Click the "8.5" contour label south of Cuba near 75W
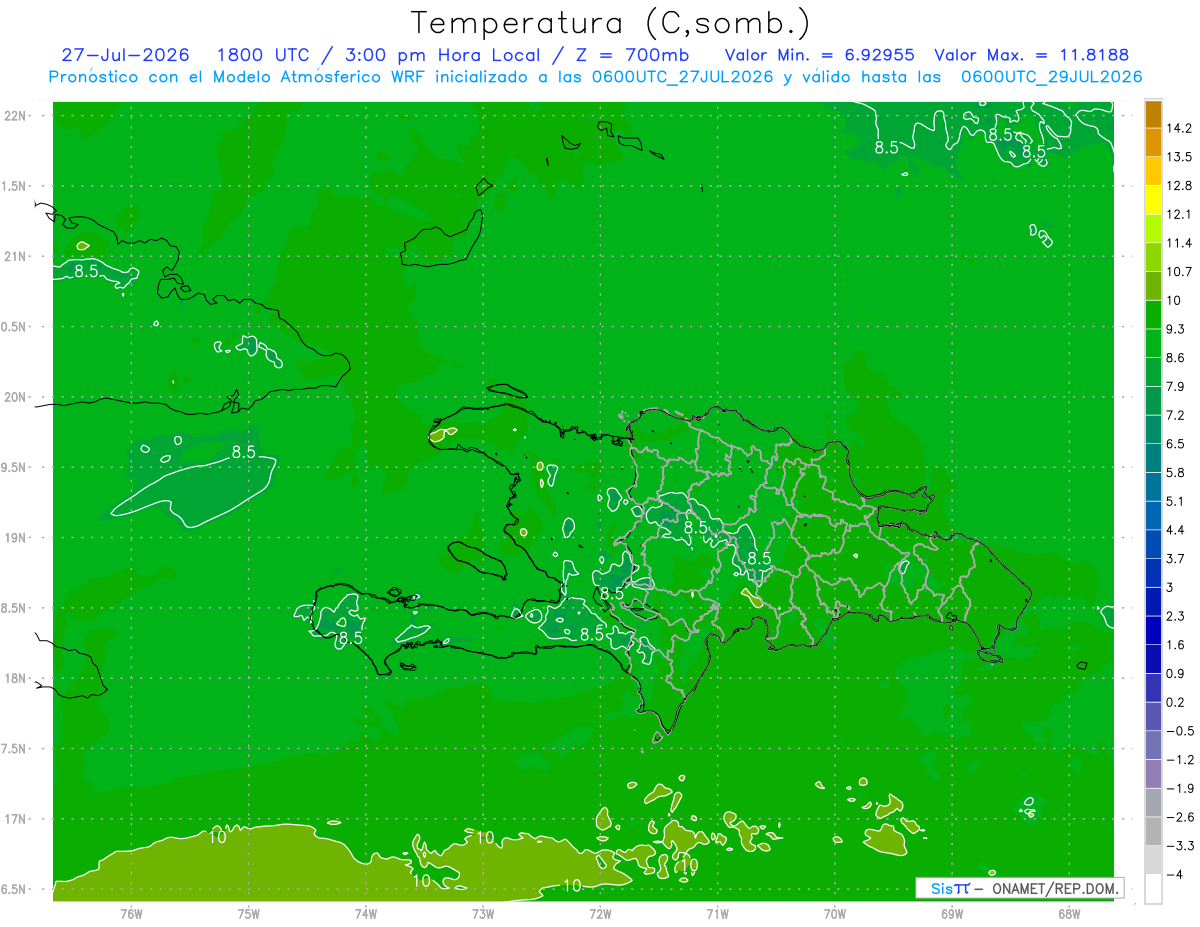Image resolution: width=1200 pixels, height=927 pixels. click(x=243, y=452)
